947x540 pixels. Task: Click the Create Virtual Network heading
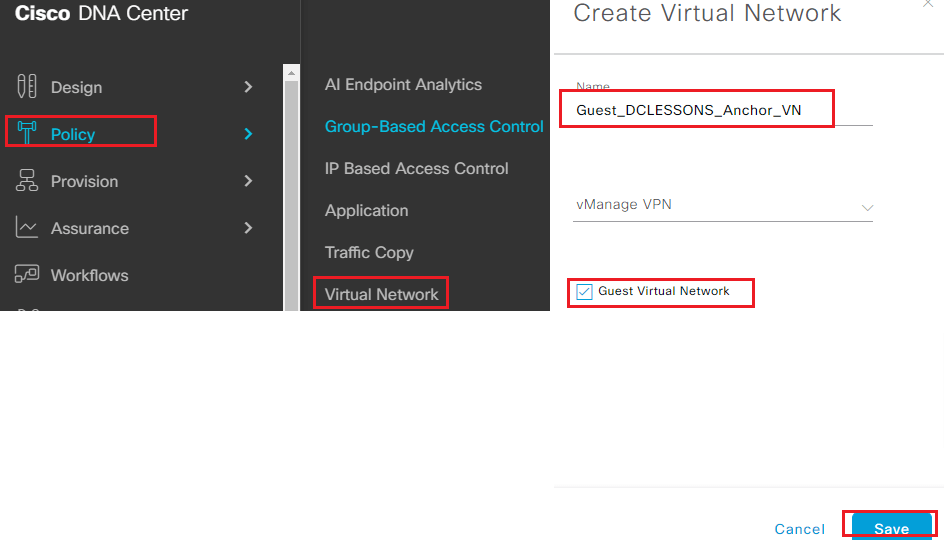(x=707, y=13)
